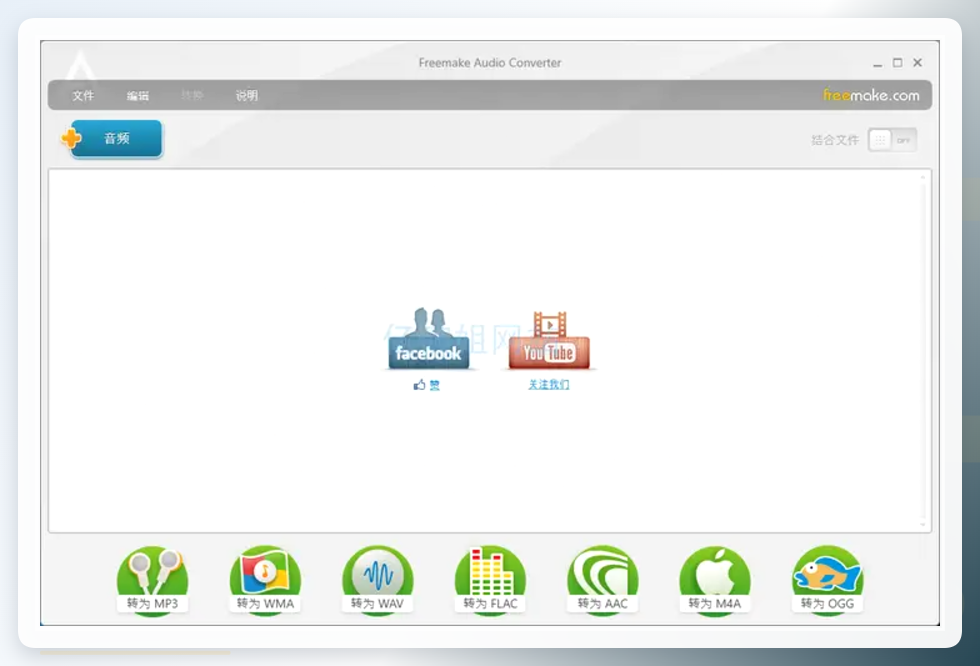Open the 文件 menu
980x666 pixels.
pos(82,96)
